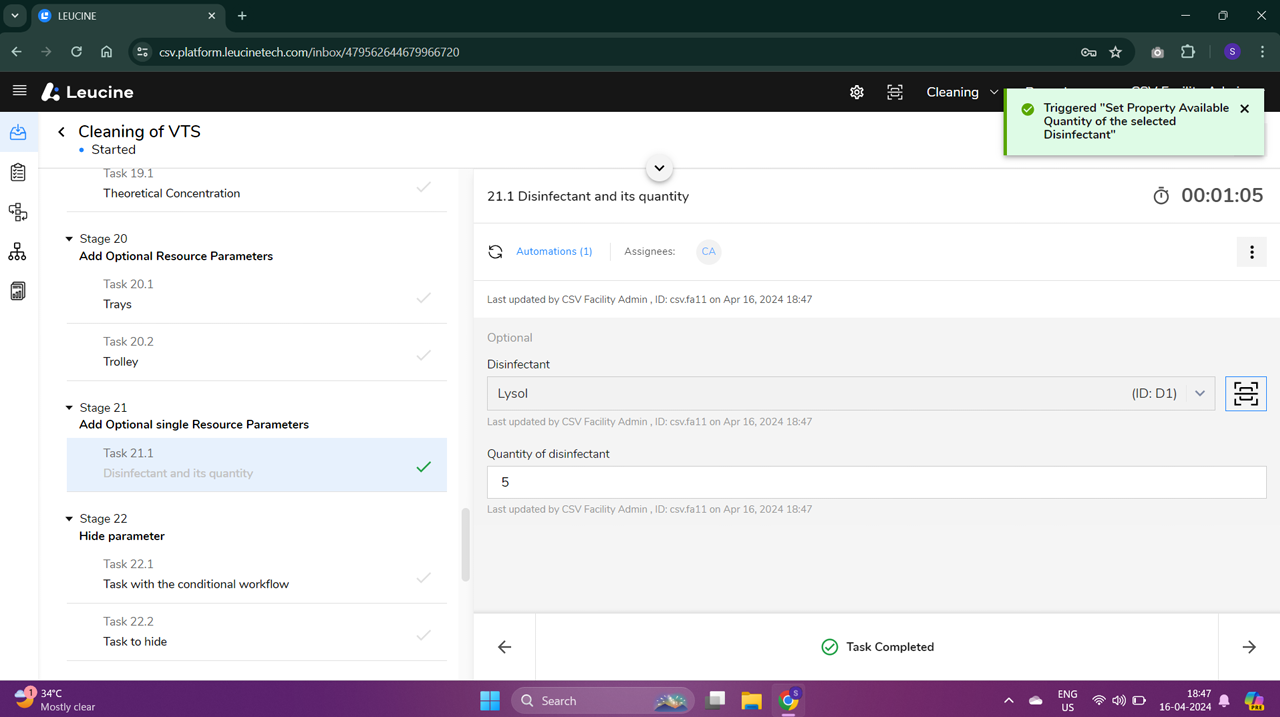Open the password key icon in address bar
The image size is (1280, 717).
(x=1089, y=52)
